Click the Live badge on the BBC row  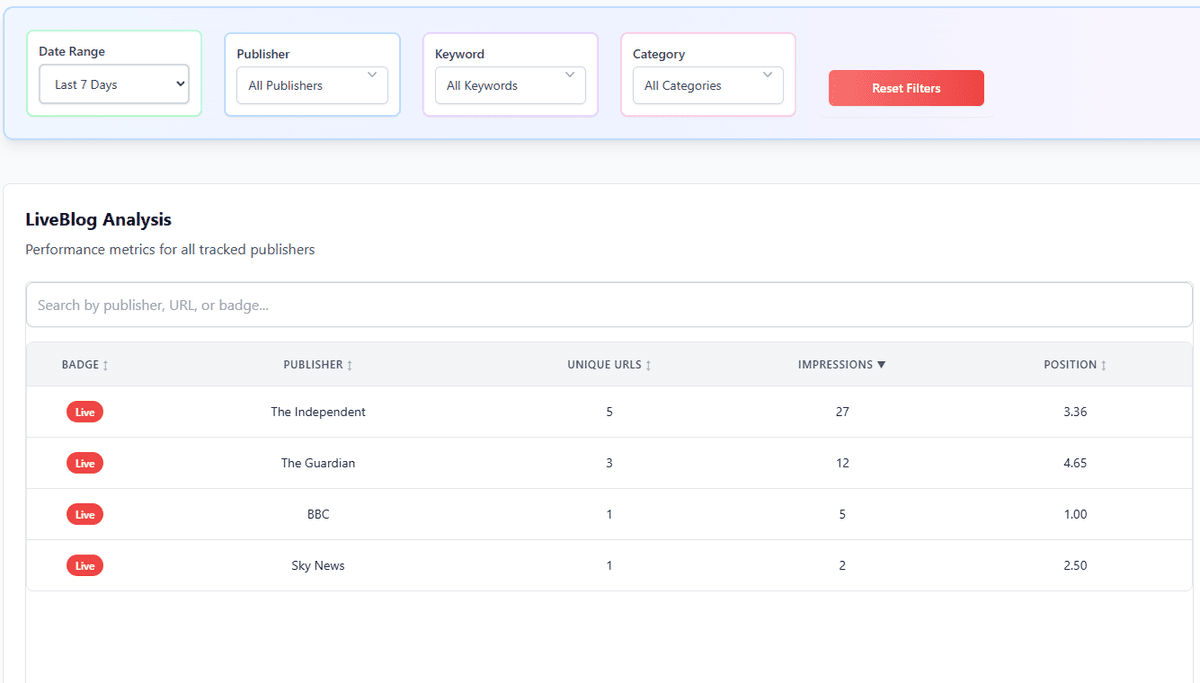tap(85, 514)
